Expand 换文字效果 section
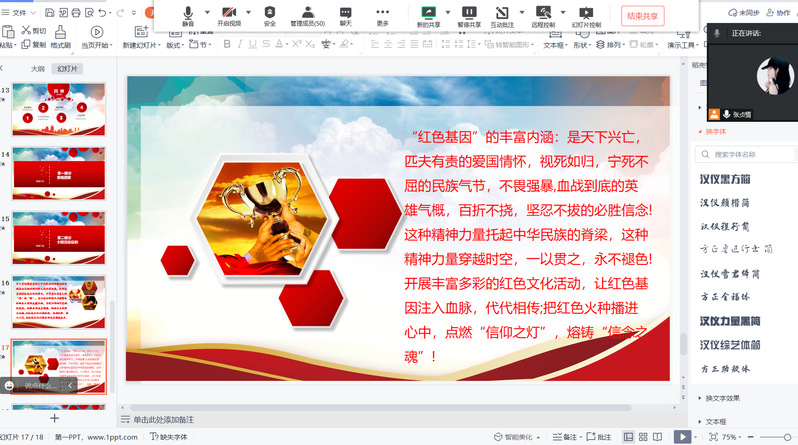 pyautogui.click(x=719, y=398)
